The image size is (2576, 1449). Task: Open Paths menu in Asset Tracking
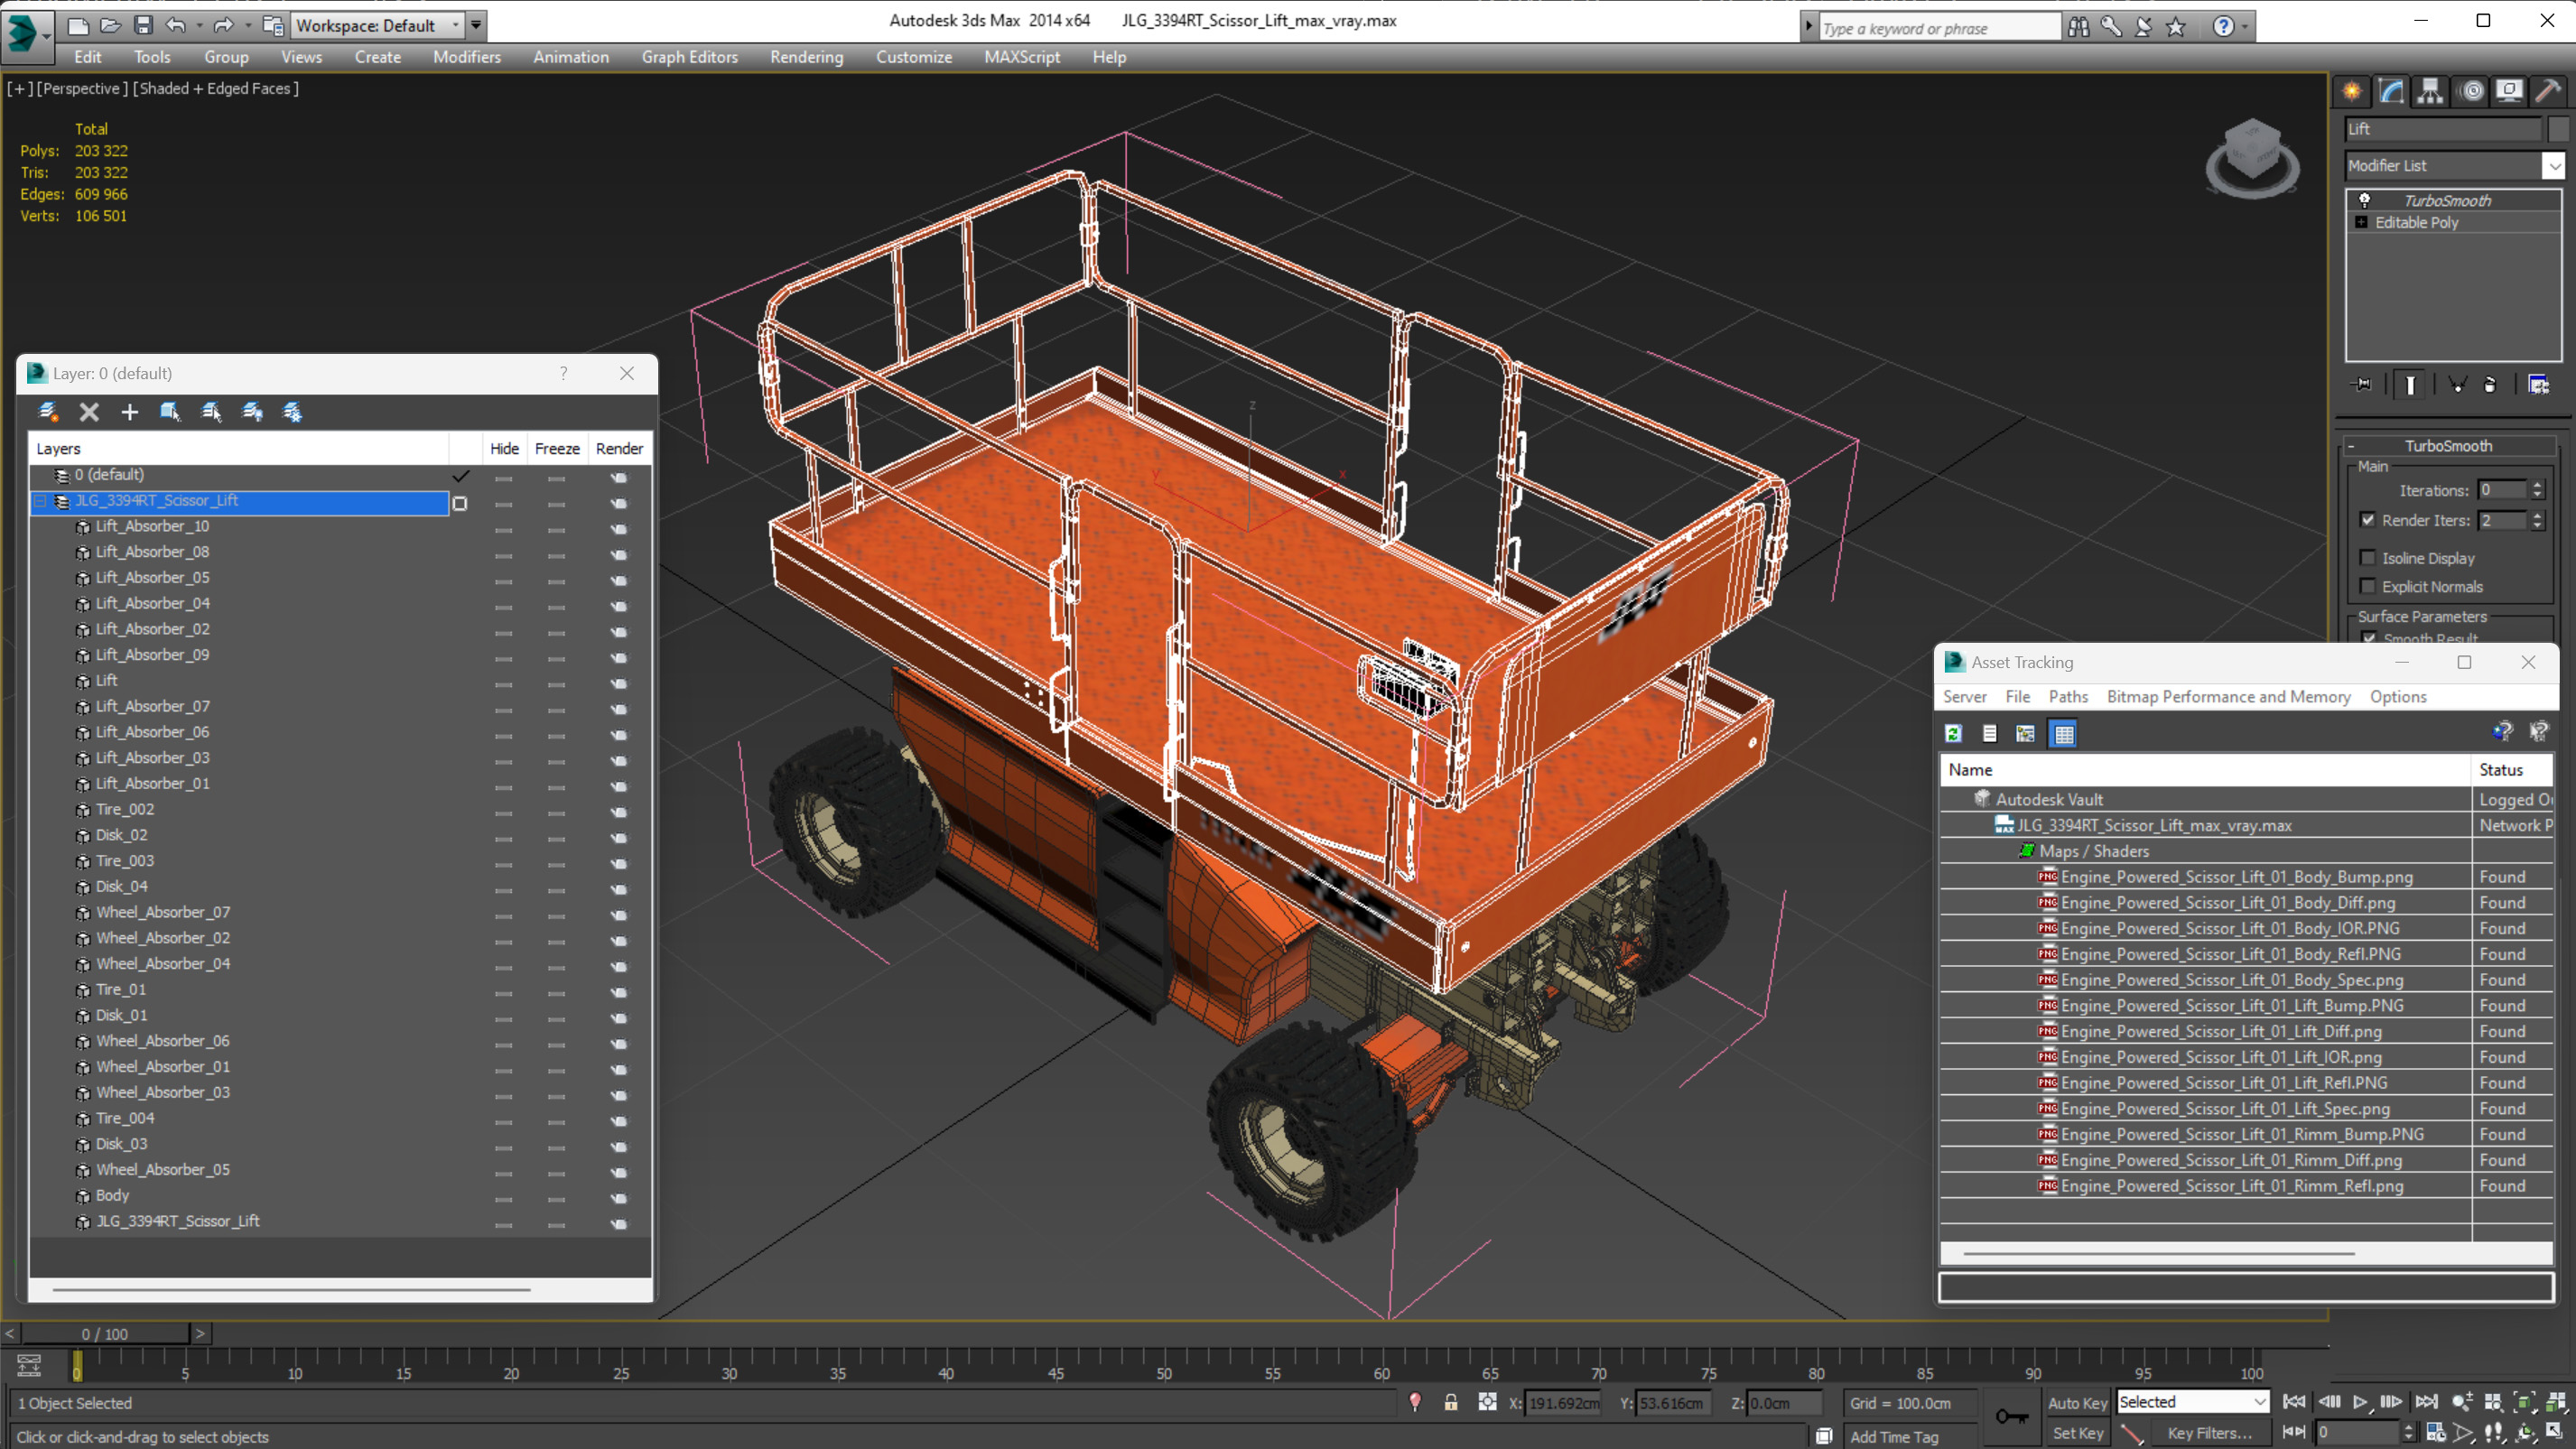pos(2068,697)
